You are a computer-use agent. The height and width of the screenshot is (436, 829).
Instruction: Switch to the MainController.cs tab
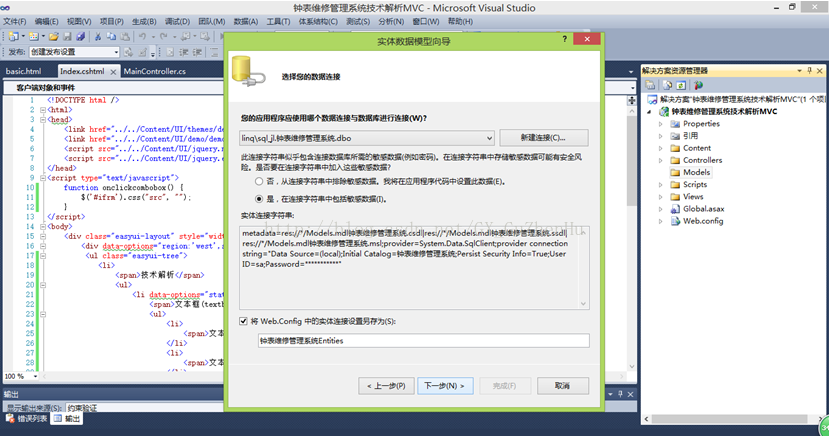(x=154, y=71)
